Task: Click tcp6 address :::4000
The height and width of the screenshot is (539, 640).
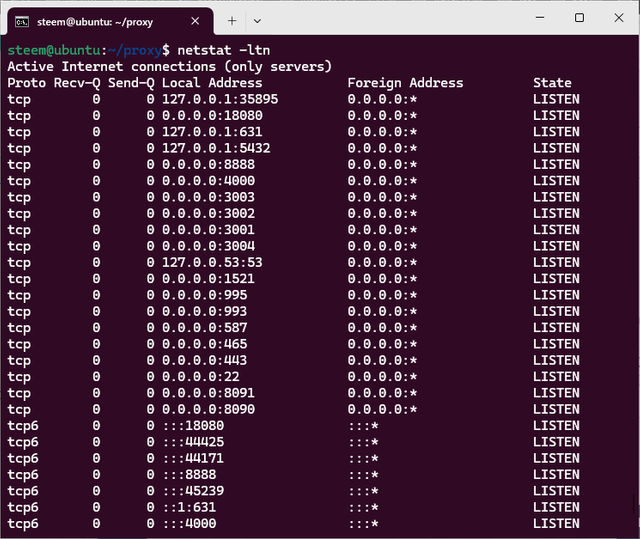Action: [189, 523]
